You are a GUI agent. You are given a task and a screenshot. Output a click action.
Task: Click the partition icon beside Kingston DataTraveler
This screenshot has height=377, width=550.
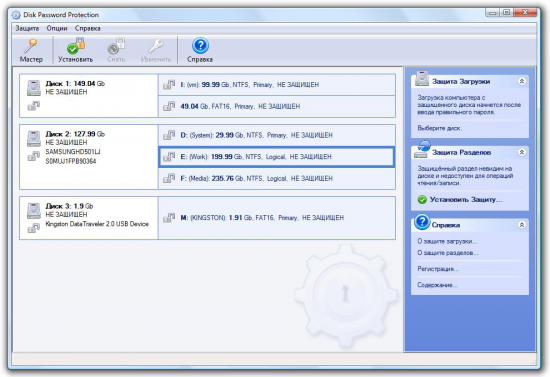[x=34, y=228]
